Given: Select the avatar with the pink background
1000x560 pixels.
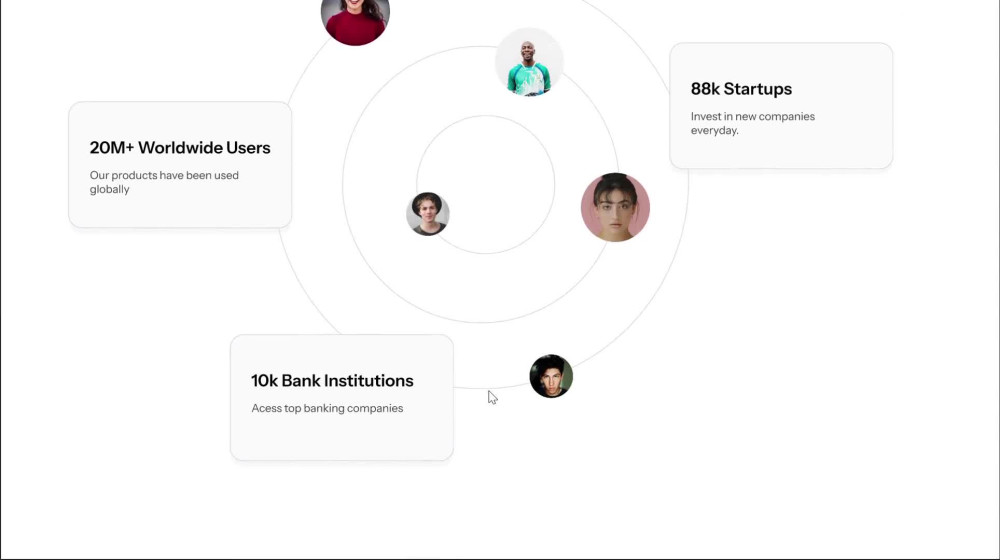Looking at the screenshot, I should pos(615,207).
